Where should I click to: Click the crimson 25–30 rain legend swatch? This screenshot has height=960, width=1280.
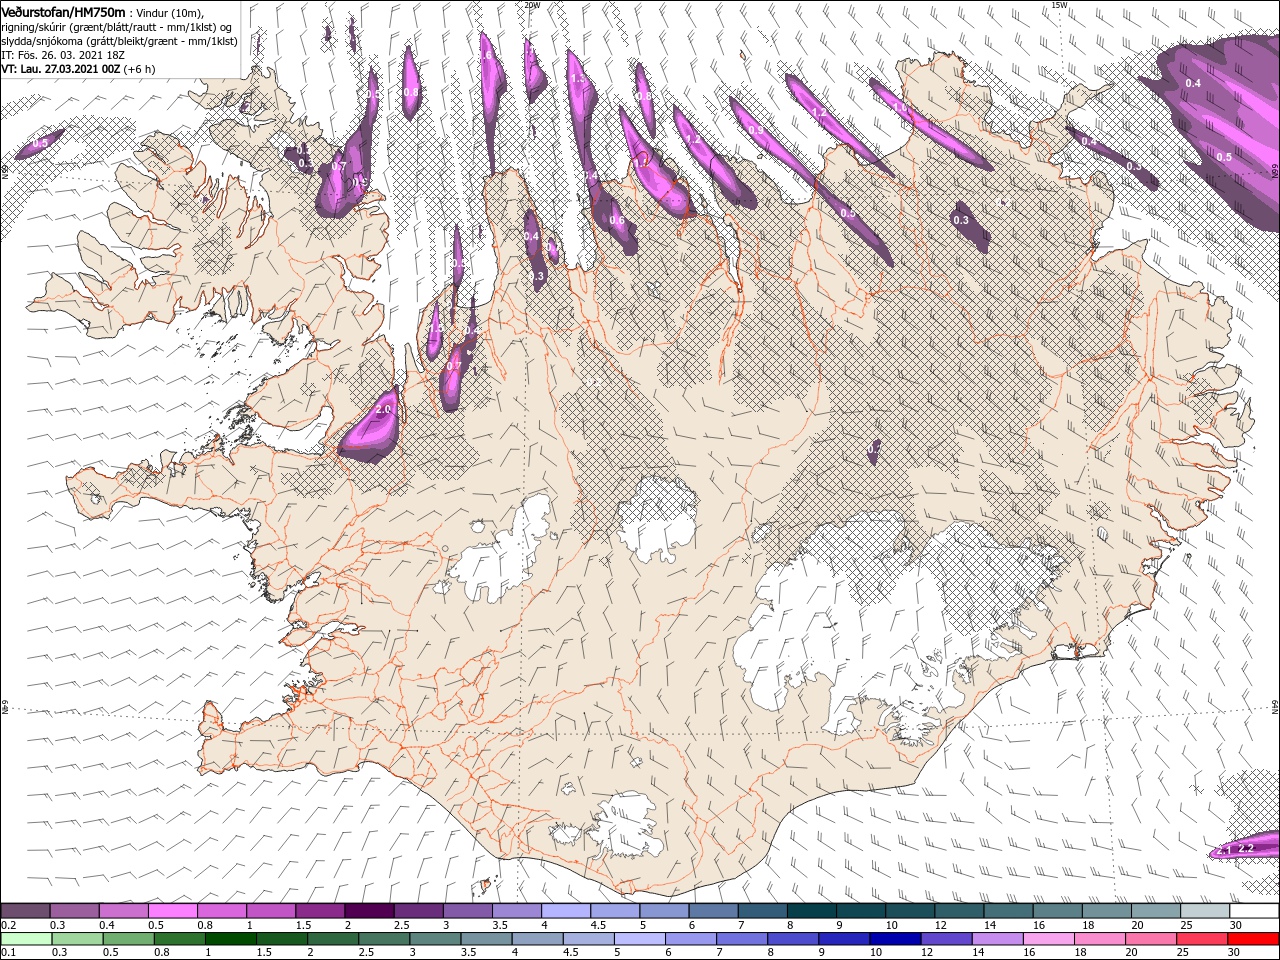(1203, 939)
